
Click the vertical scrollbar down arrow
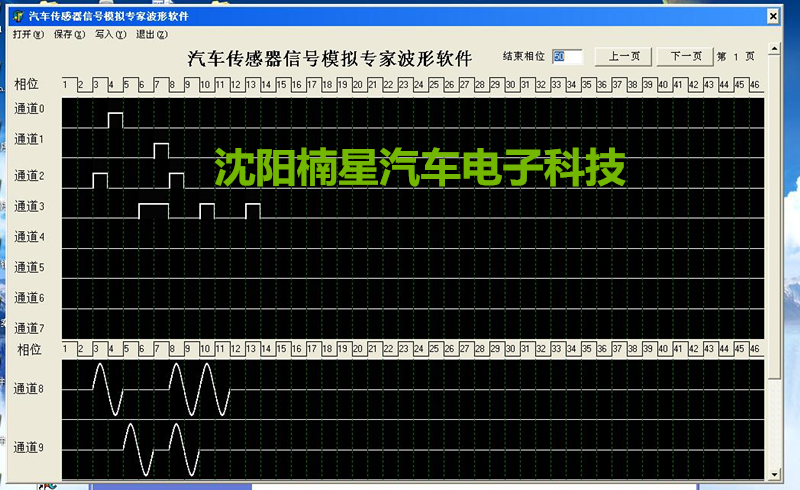pos(774,474)
